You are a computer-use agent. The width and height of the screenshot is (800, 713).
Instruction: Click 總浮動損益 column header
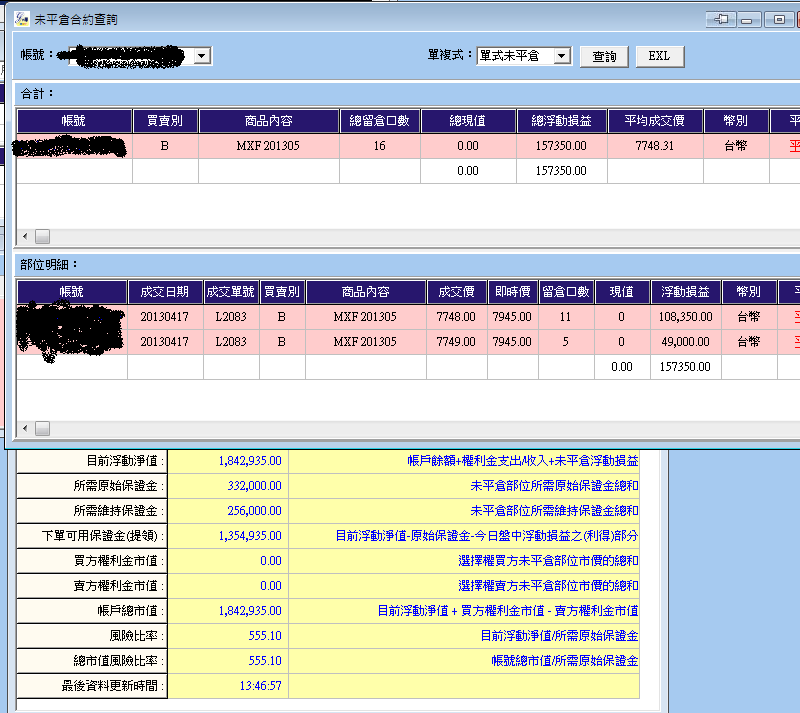(561, 121)
